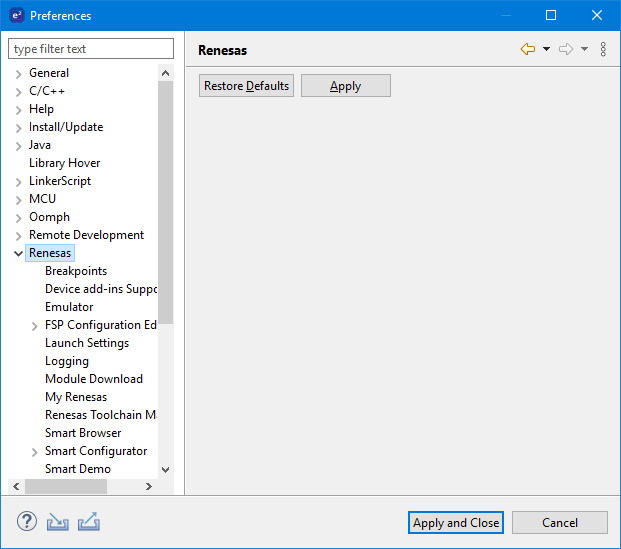Select Install/Update in the tree

click(66, 127)
